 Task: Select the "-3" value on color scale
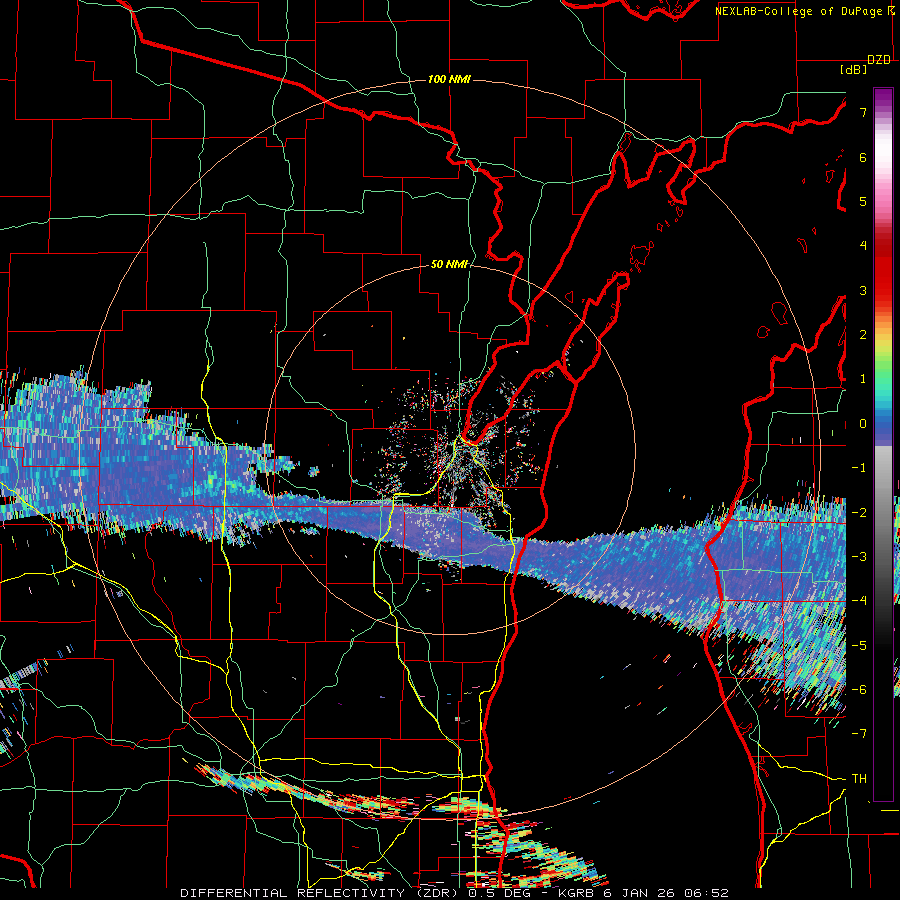(859, 557)
